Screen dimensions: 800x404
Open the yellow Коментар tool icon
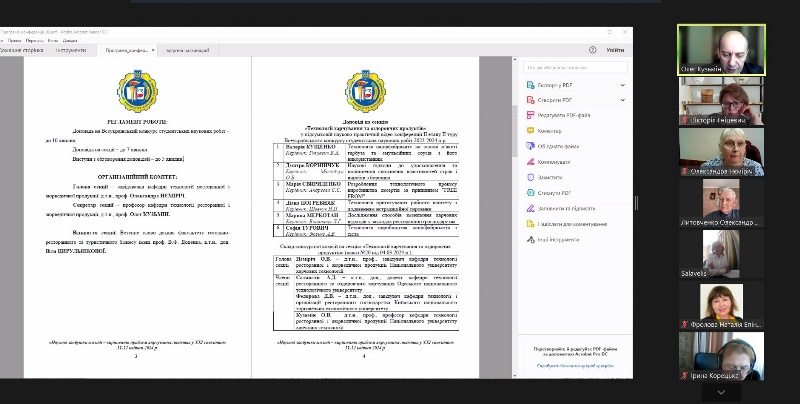pyautogui.click(x=531, y=131)
